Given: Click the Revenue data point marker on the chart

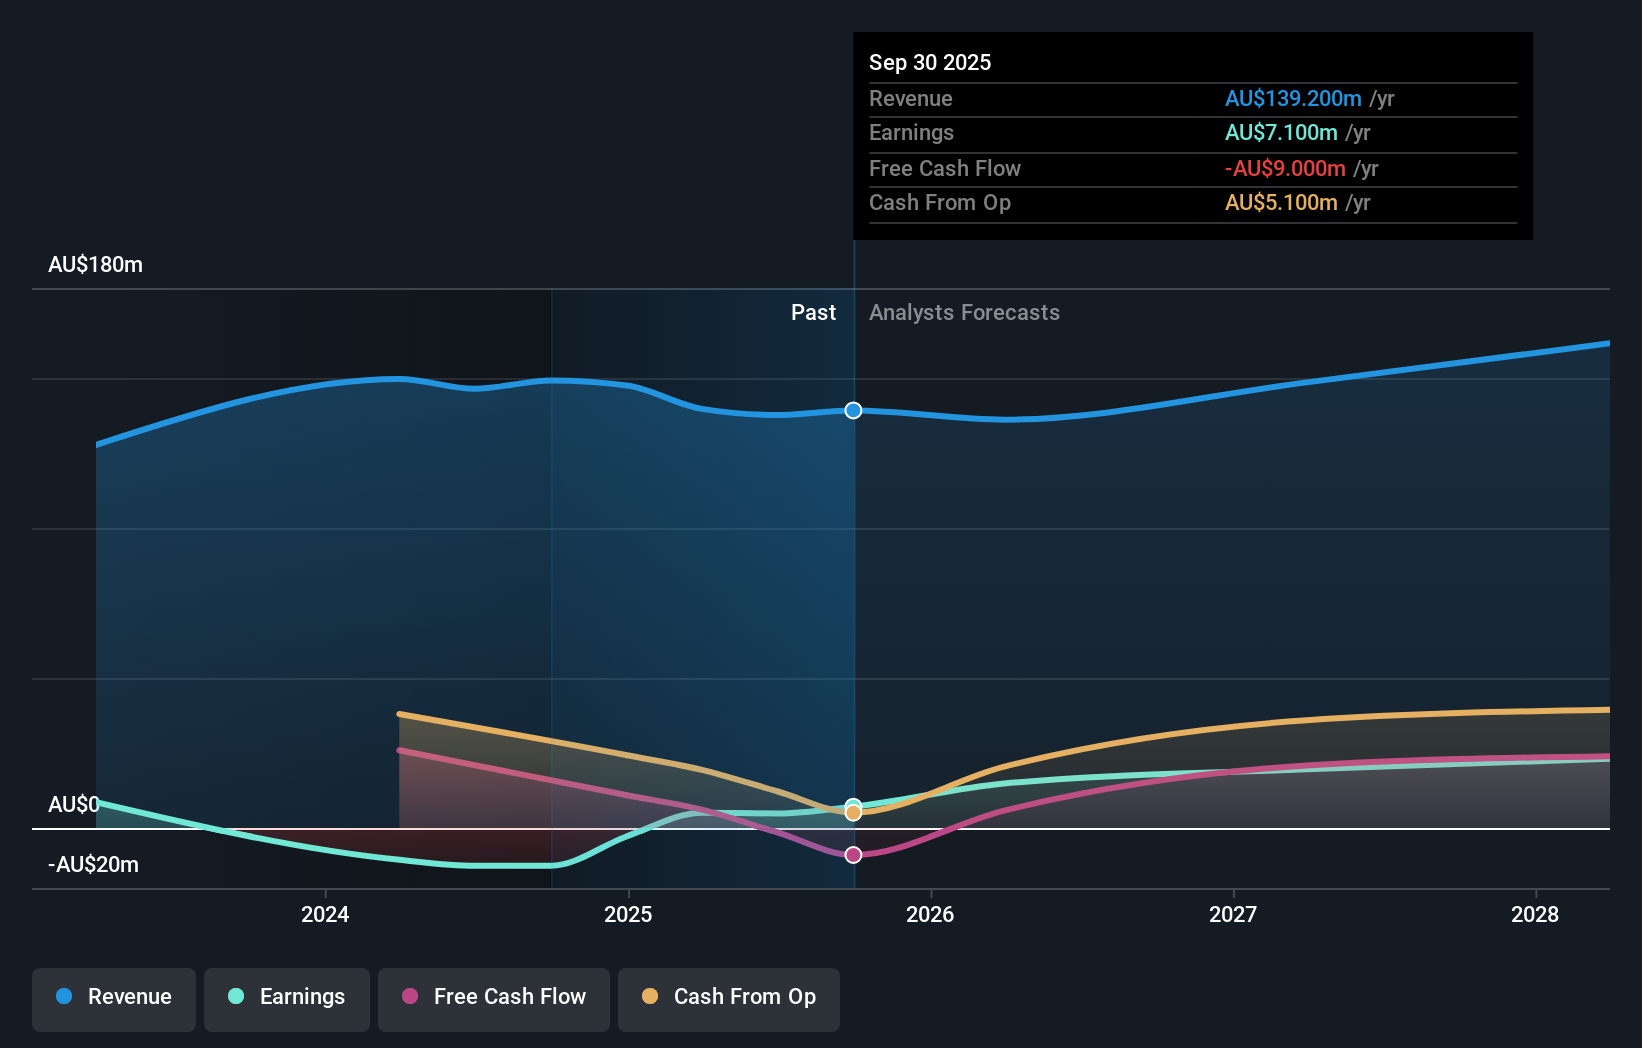Looking at the screenshot, I should (852, 410).
